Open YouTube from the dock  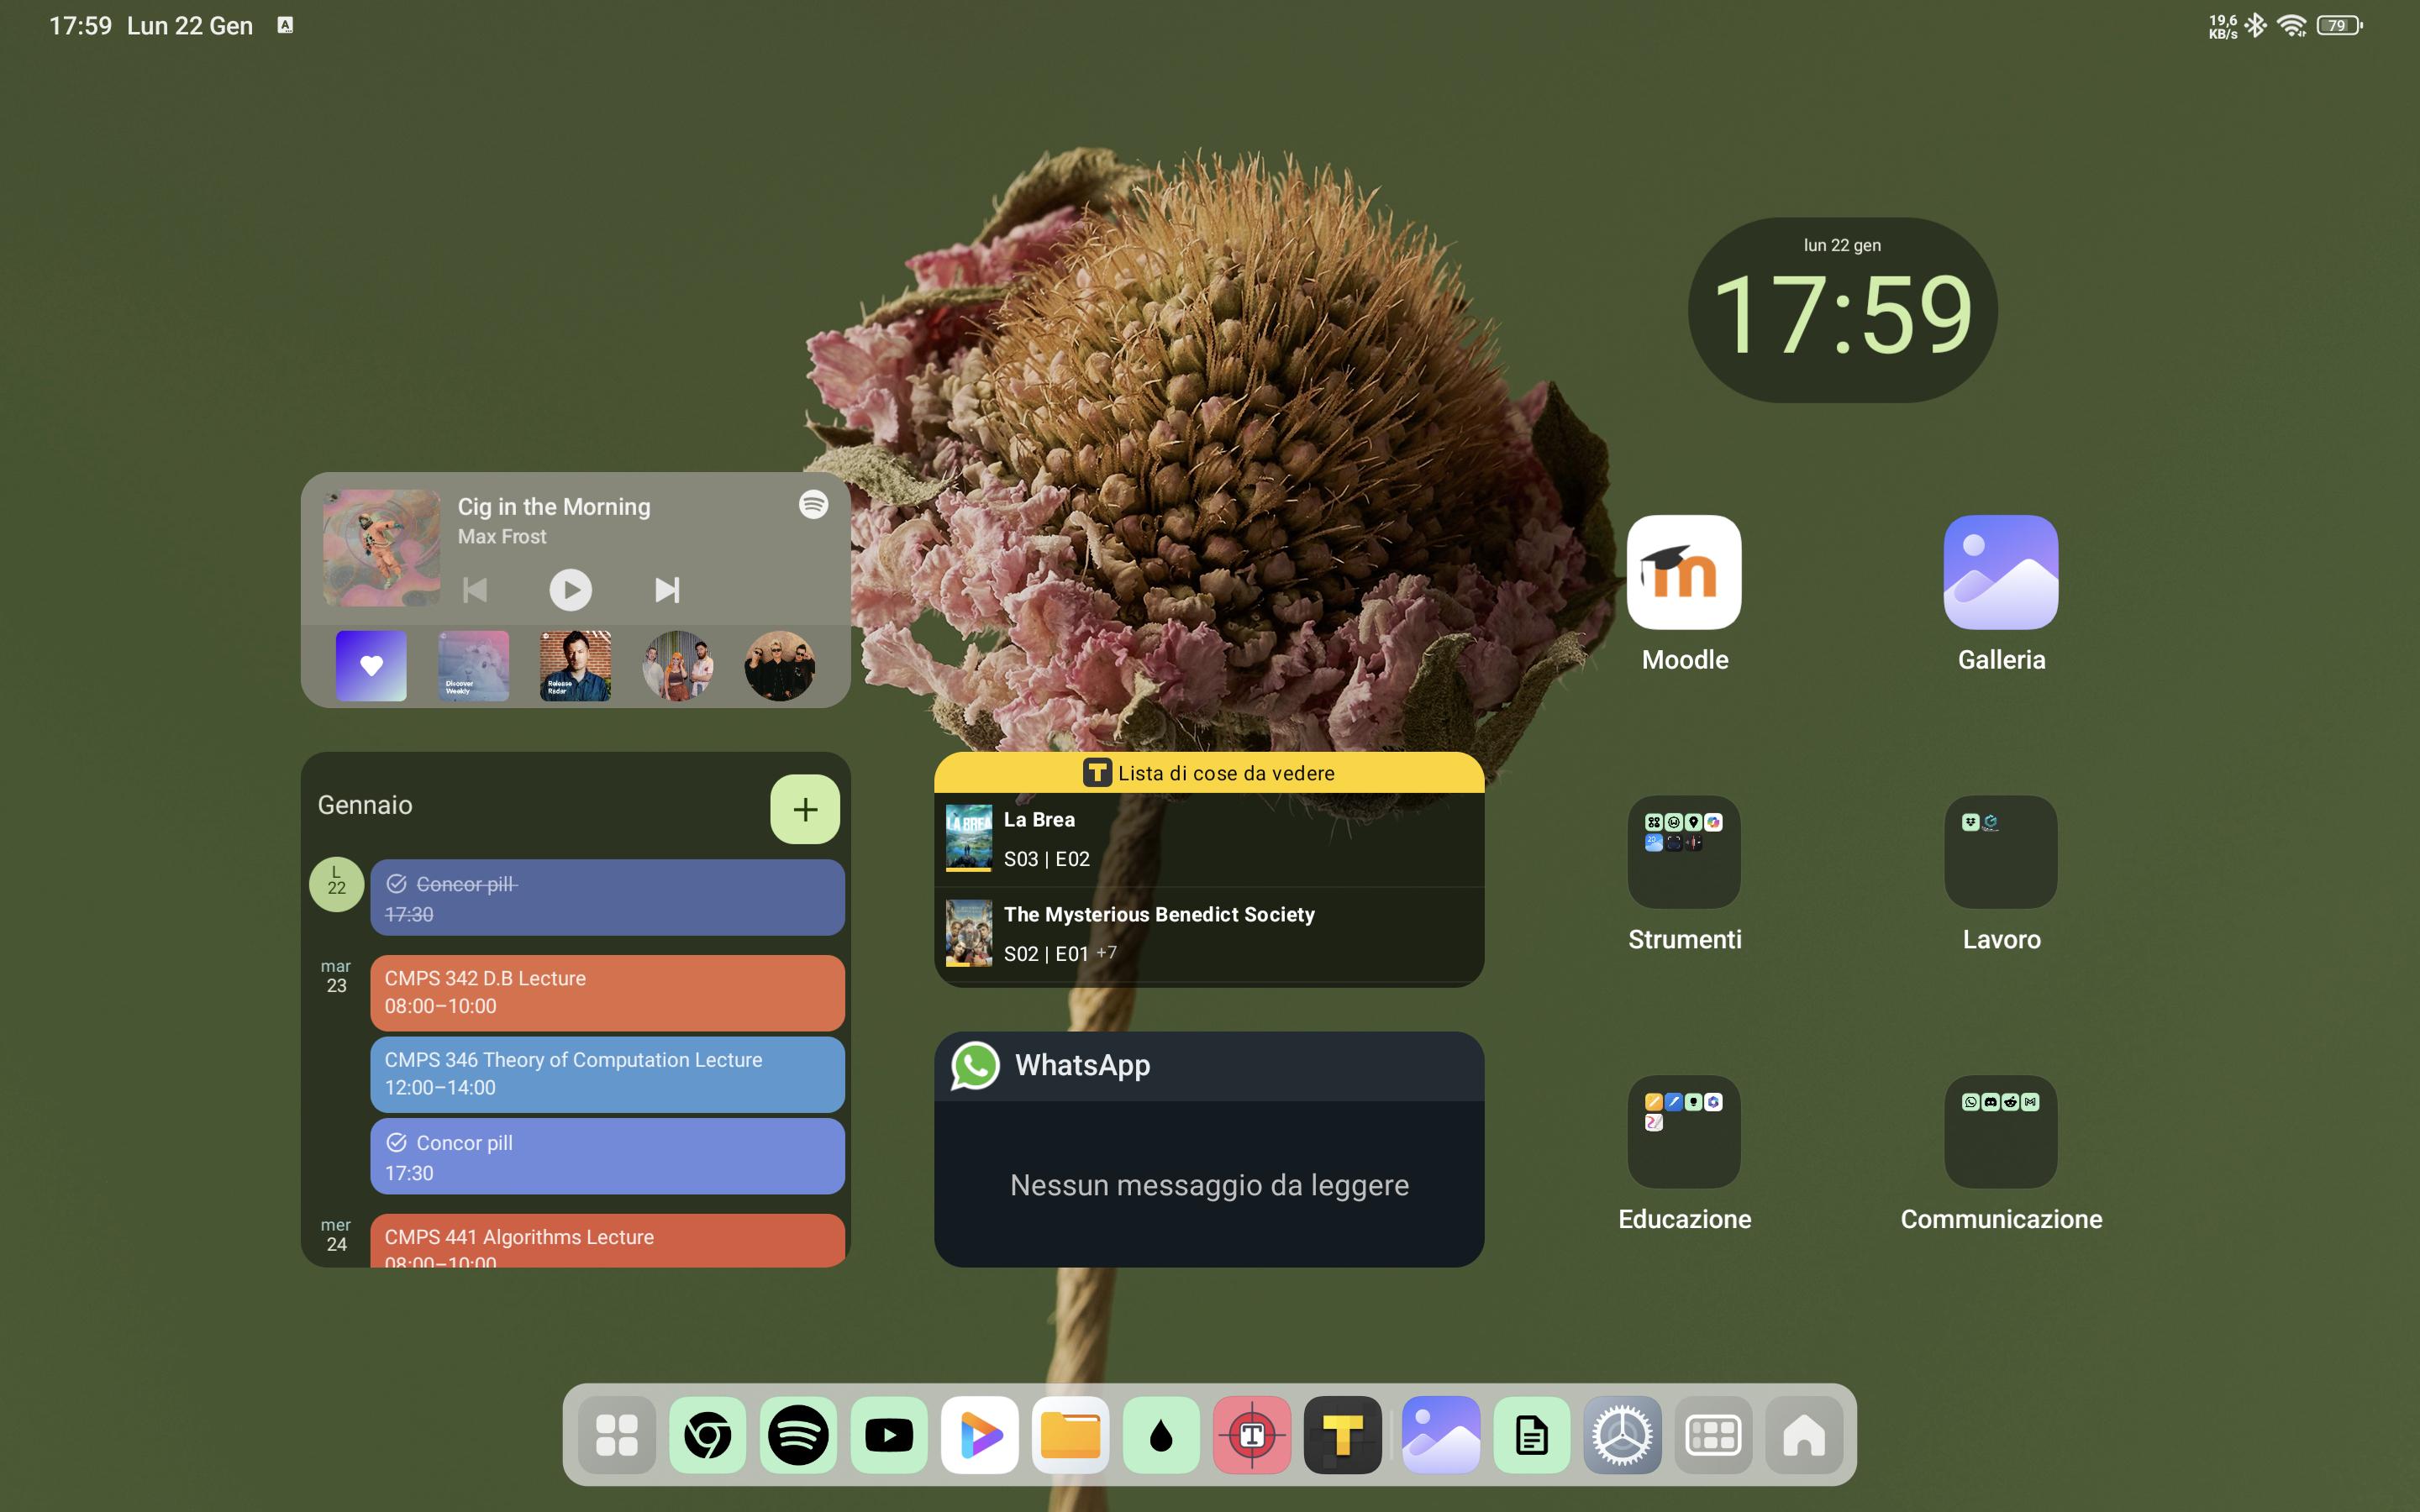pyautogui.click(x=889, y=1435)
